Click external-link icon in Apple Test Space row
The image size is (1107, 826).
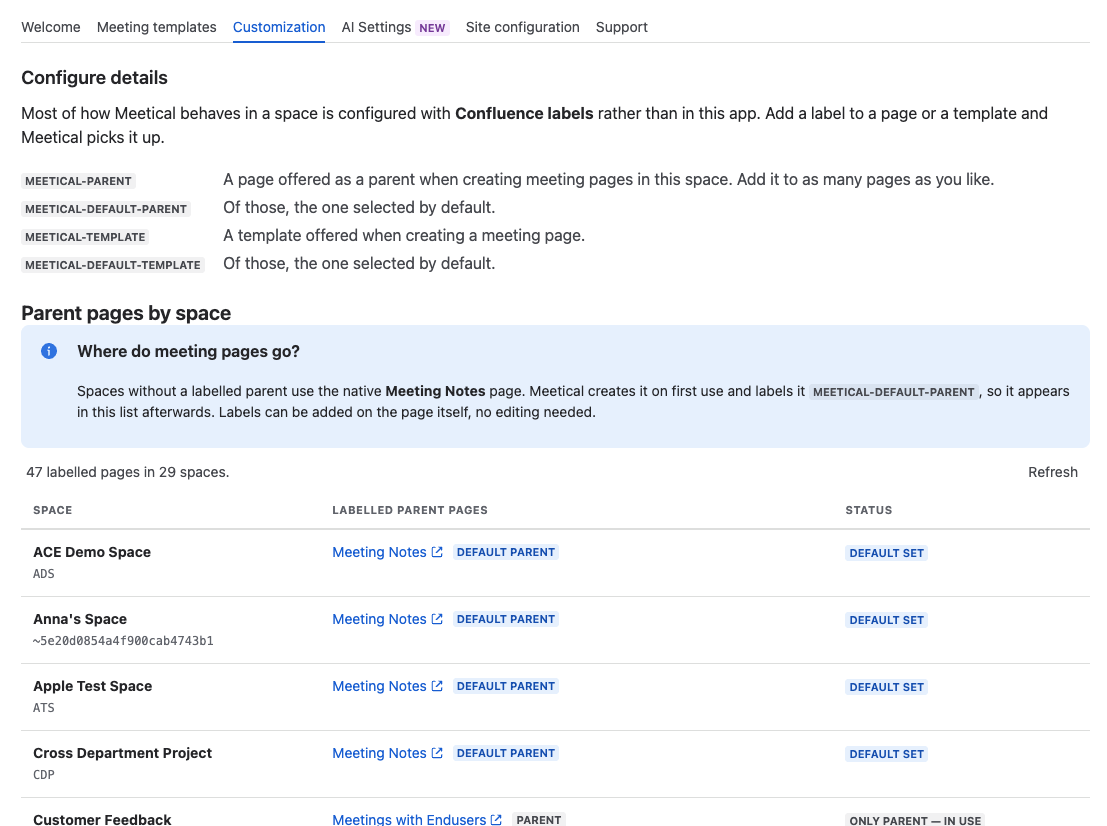tap(437, 686)
